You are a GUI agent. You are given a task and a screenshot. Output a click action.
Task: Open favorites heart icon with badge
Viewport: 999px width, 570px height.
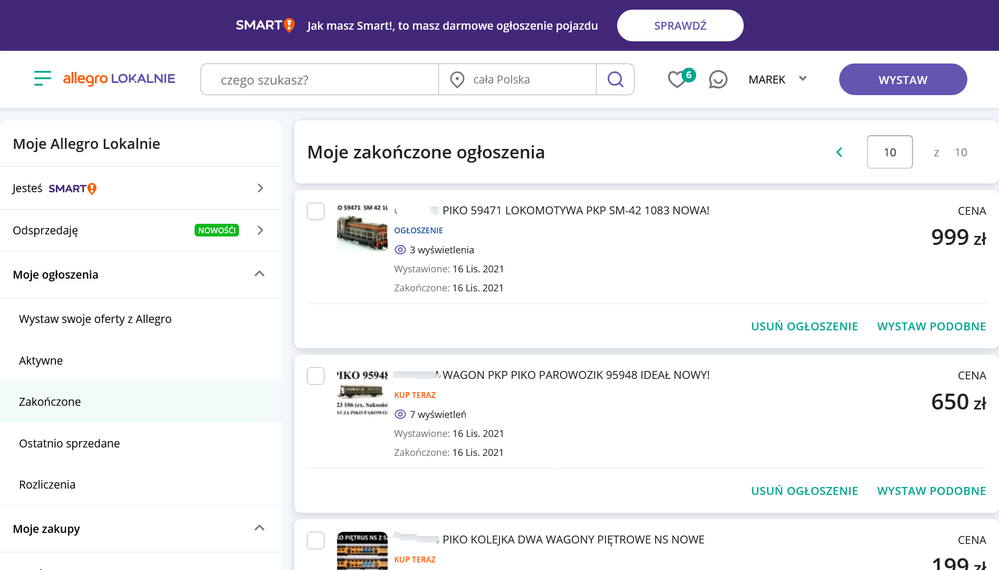[678, 79]
